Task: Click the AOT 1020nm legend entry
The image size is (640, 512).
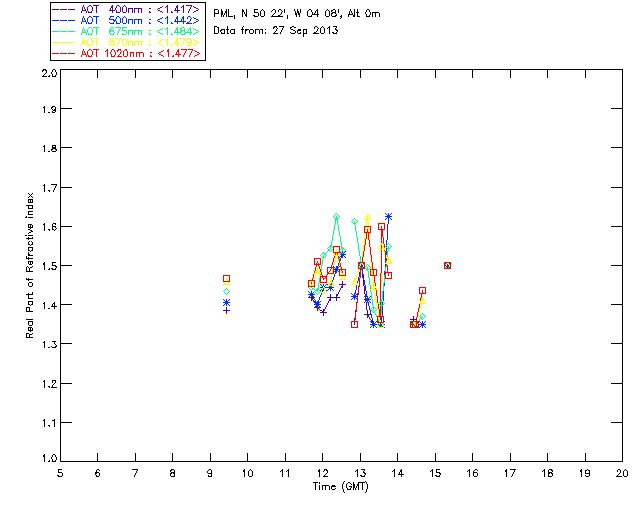Action: (127, 53)
